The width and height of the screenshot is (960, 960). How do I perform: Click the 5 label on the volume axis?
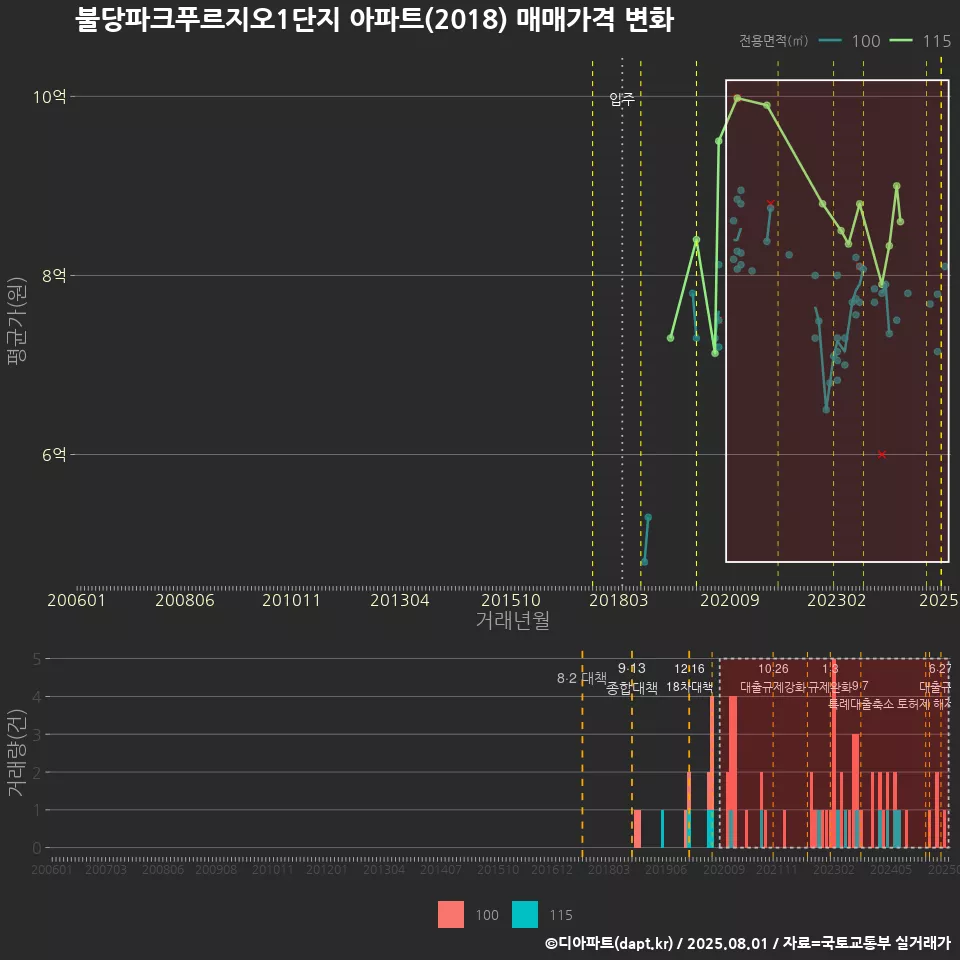tap(37, 659)
